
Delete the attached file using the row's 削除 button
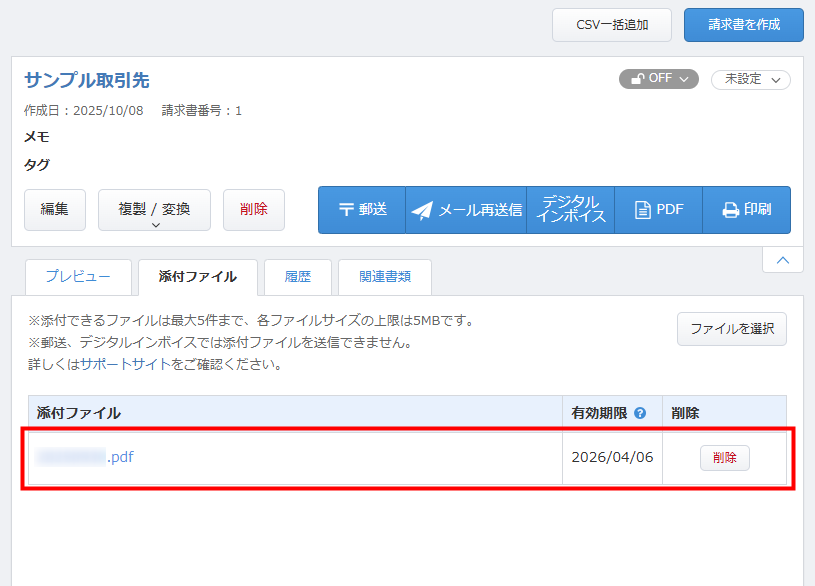click(x=724, y=458)
